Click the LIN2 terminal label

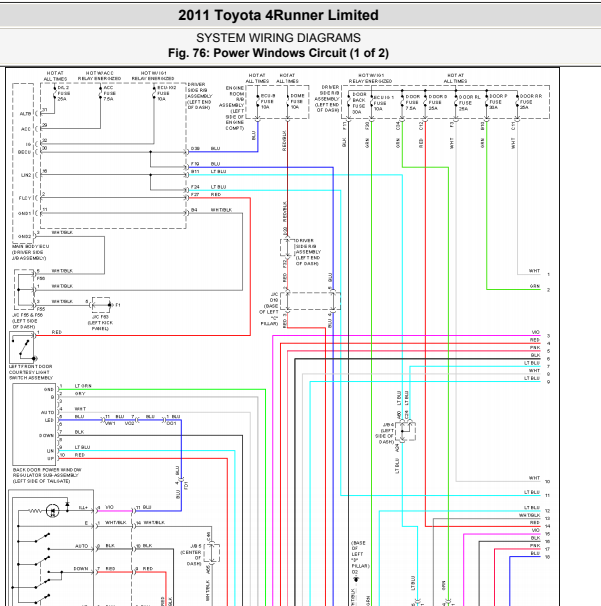pyautogui.click(x=26, y=175)
